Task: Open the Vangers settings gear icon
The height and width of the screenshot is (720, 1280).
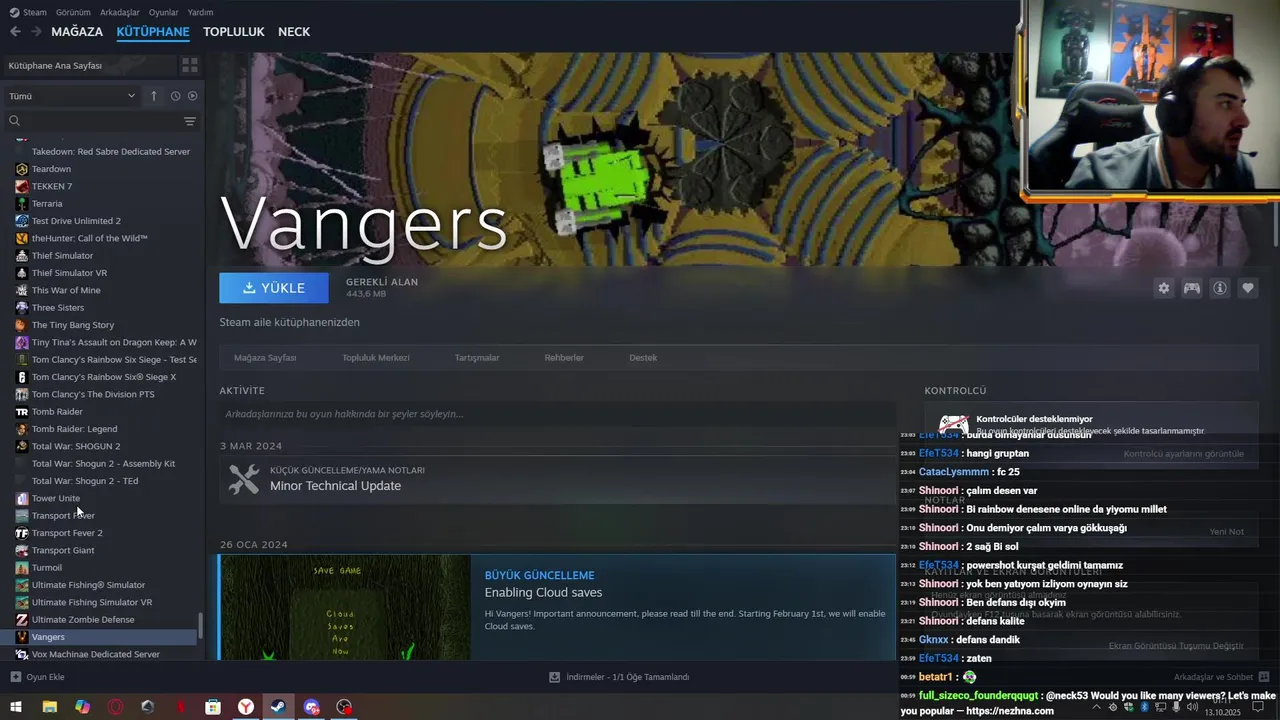Action: [x=1163, y=288]
